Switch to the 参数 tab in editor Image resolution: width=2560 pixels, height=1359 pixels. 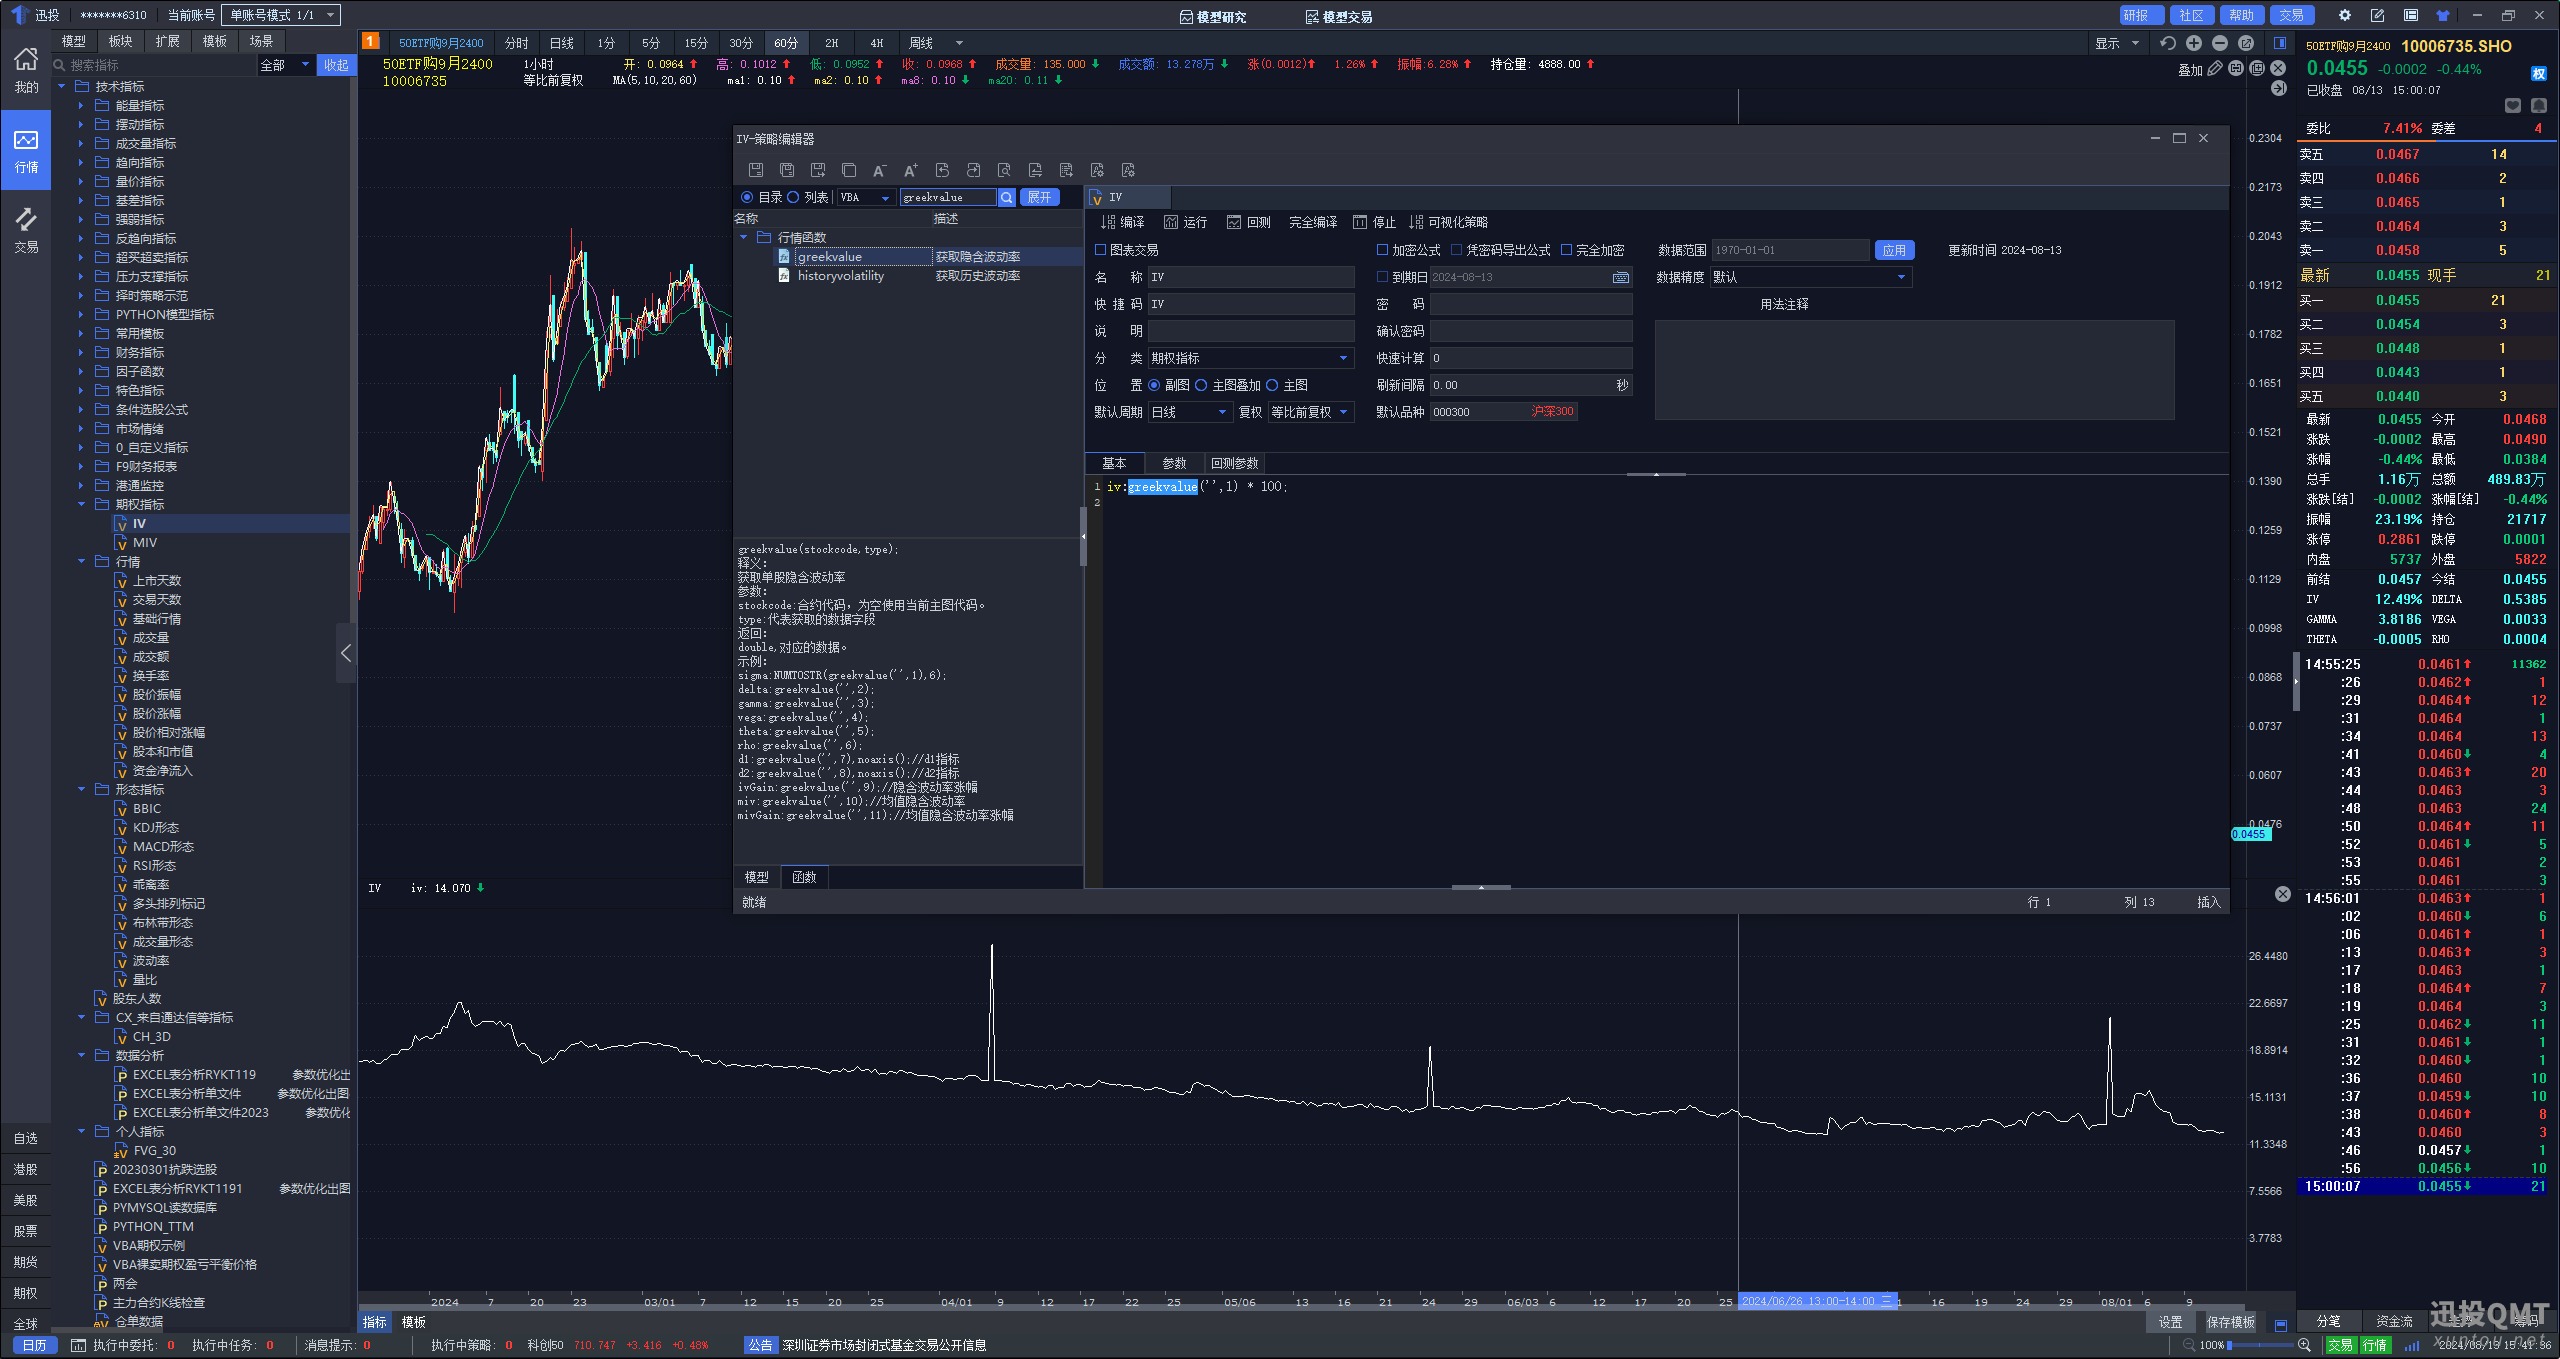coord(1174,463)
